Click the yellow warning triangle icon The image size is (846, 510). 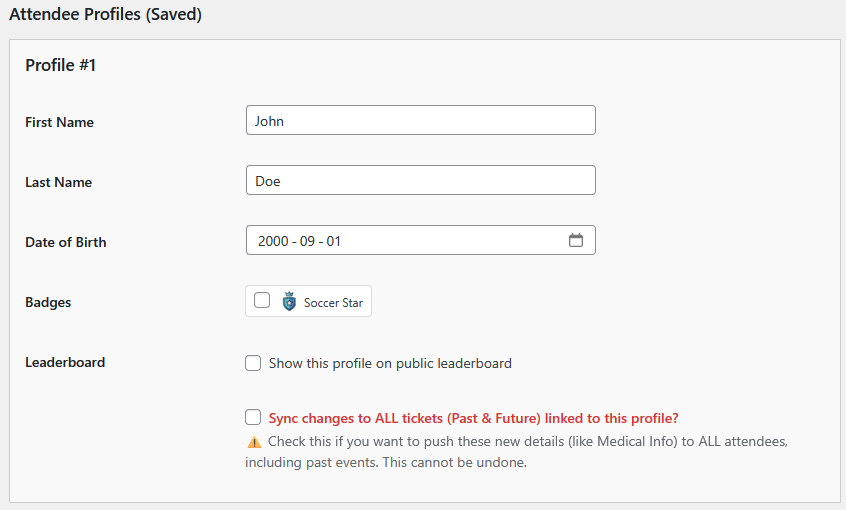[x=254, y=442]
